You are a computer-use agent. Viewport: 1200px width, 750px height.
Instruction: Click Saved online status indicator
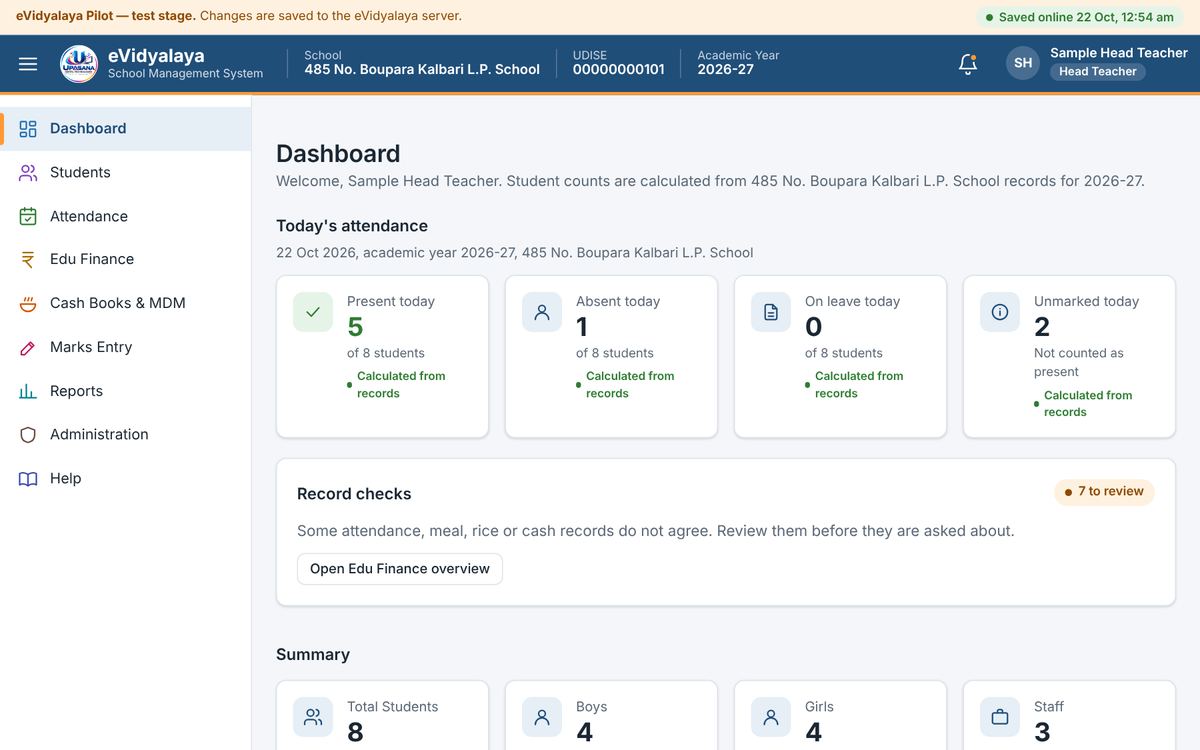pyautogui.click(x=1080, y=17)
